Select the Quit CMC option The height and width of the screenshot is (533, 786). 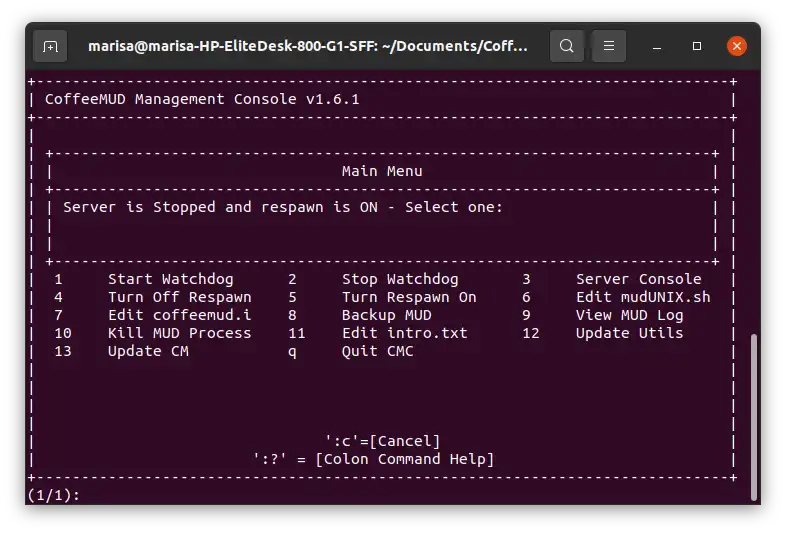[378, 351]
